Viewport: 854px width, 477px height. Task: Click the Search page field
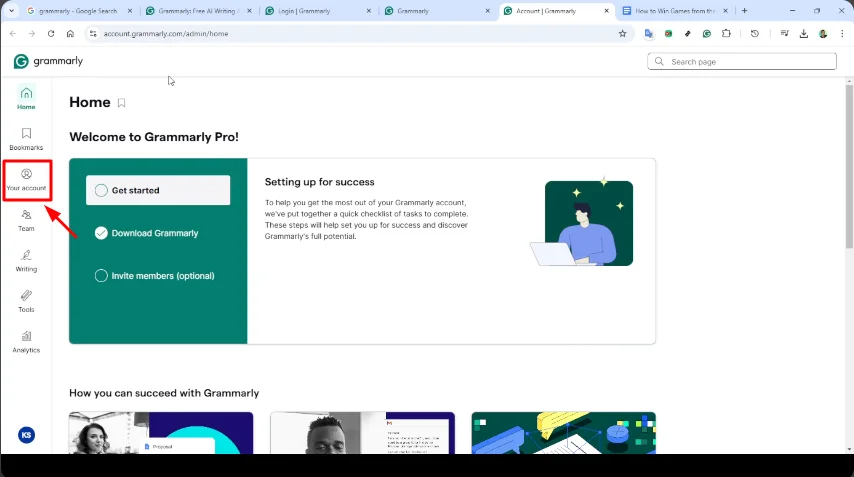tap(742, 62)
